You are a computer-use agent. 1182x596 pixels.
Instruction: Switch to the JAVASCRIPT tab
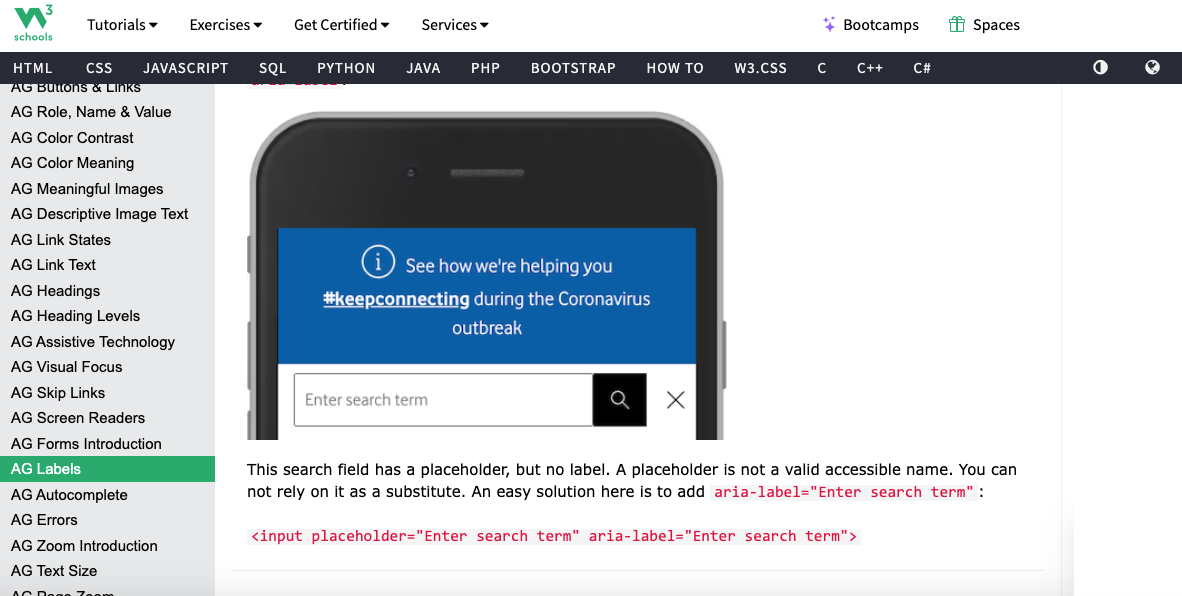tap(185, 68)
